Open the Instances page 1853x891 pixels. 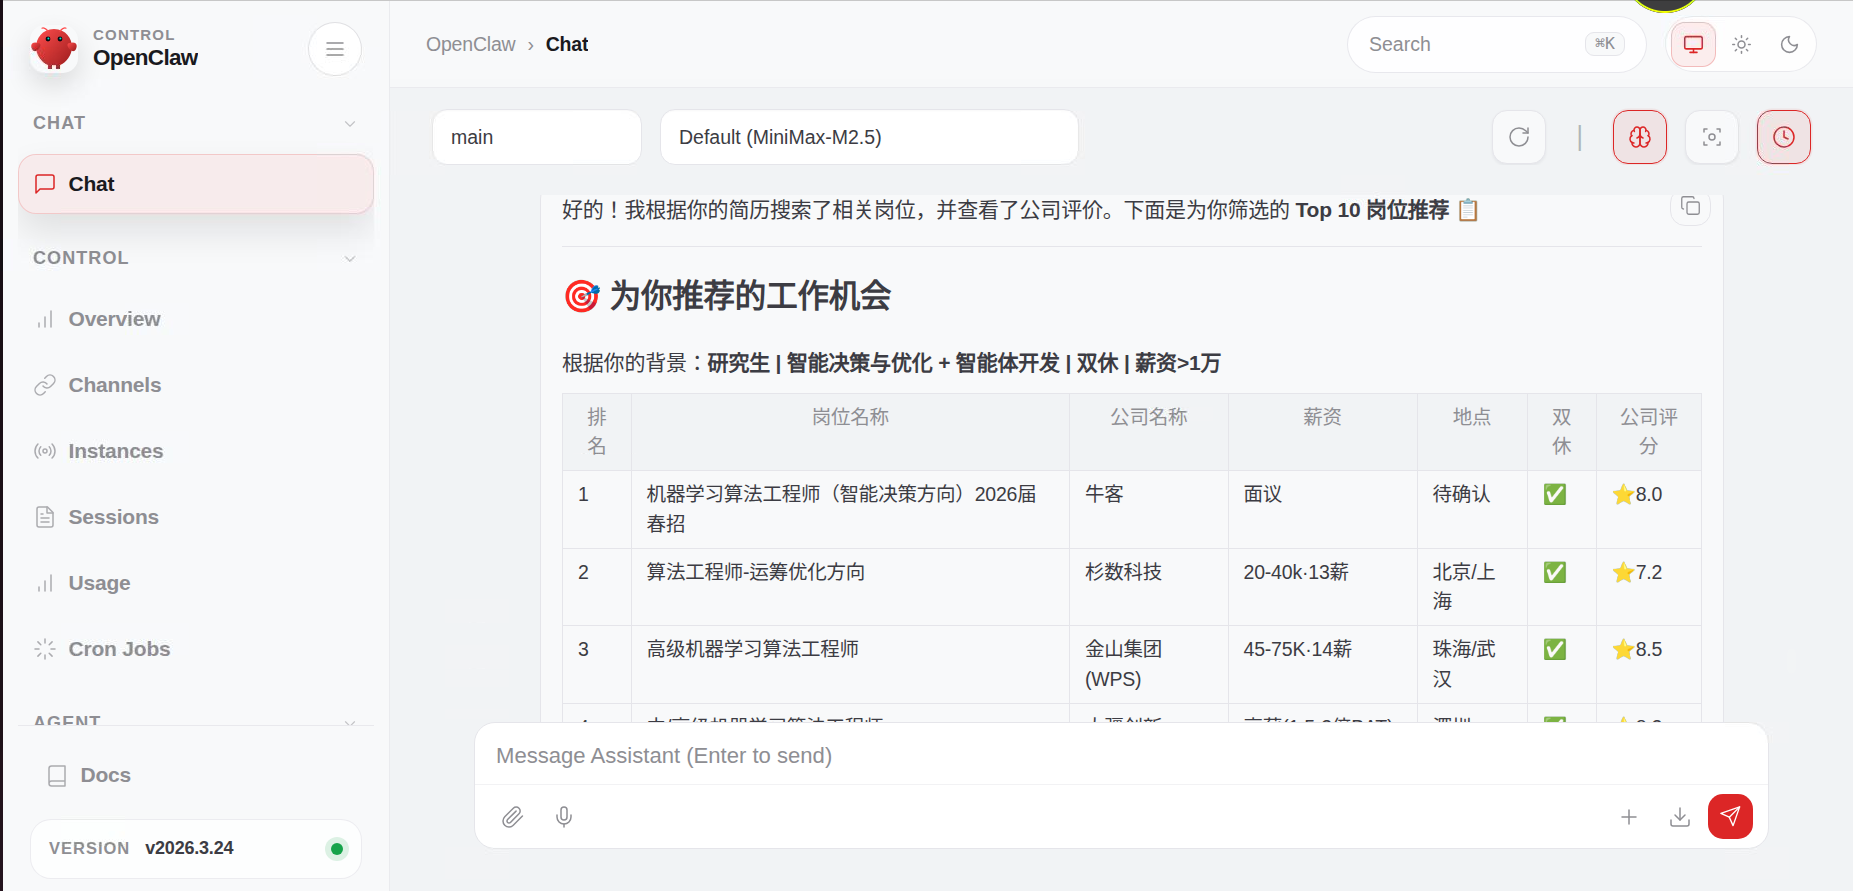point(196,451)
